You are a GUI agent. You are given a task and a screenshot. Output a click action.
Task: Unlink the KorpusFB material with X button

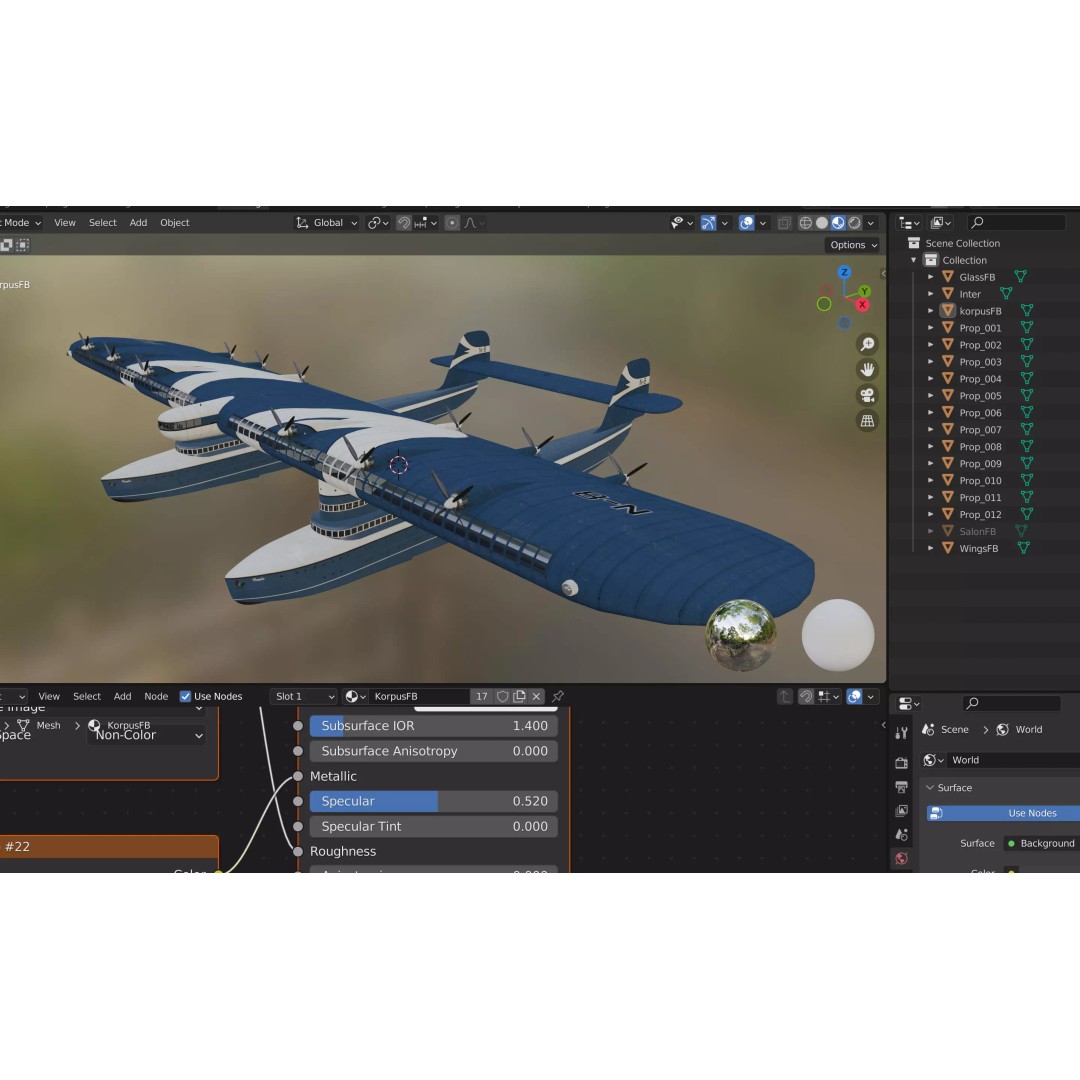pyautogui.click(x=536, y=696)
